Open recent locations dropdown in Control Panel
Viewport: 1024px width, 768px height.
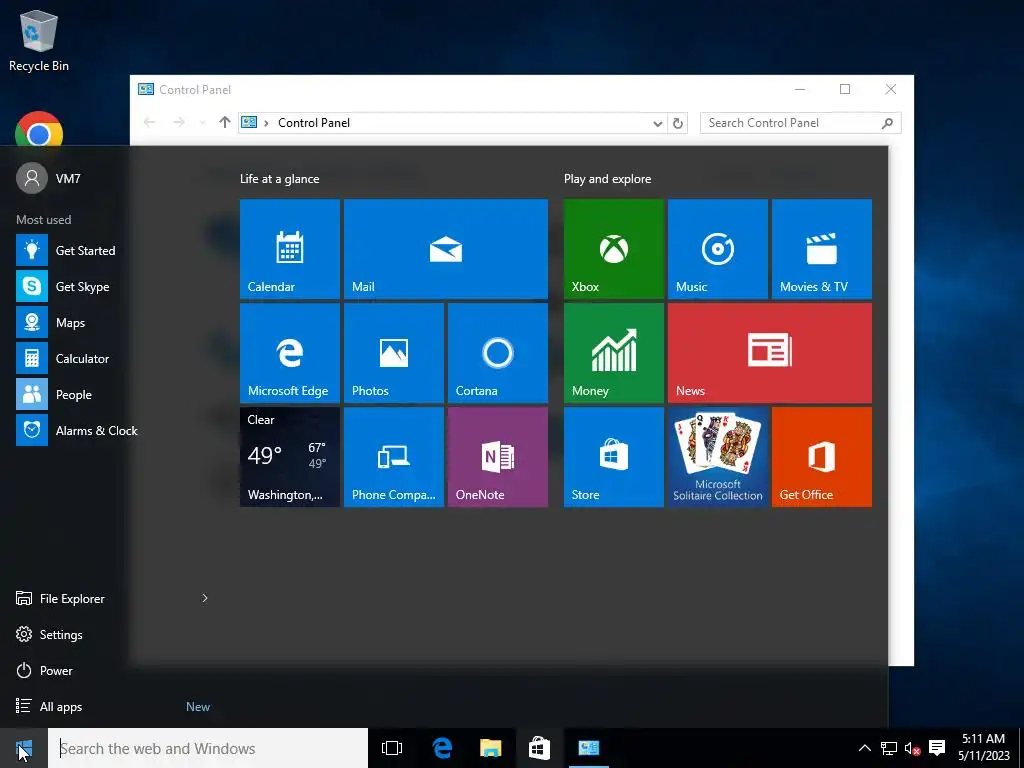tap(202, 123)
